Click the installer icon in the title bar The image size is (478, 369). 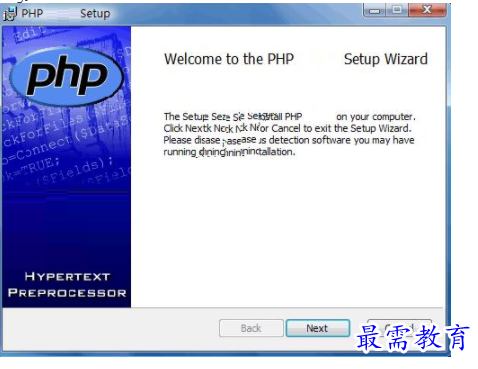10,14
